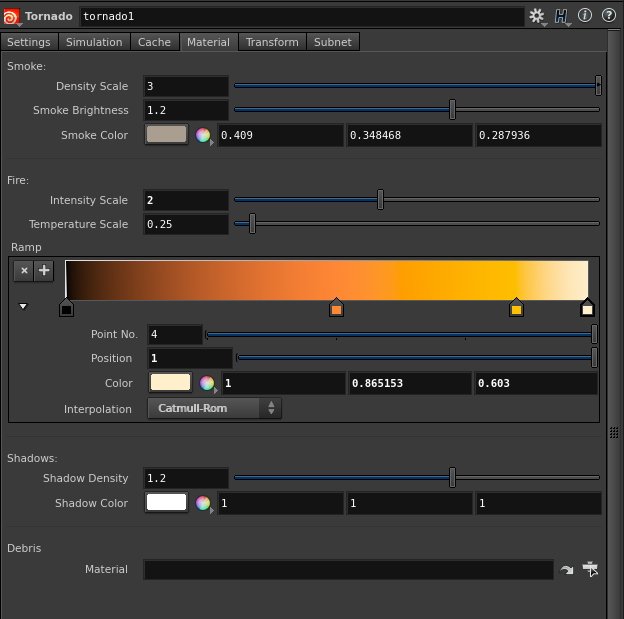
Task: Click the H takes/HDA menu icon
Action: click(x=562, y=16)
